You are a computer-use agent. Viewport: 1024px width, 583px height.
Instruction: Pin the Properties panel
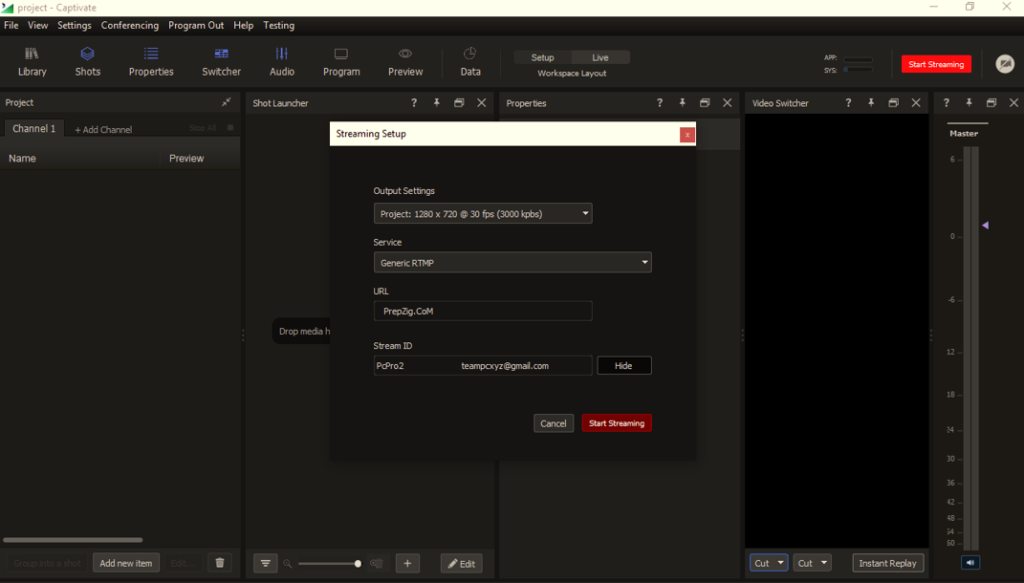[682, 103]
